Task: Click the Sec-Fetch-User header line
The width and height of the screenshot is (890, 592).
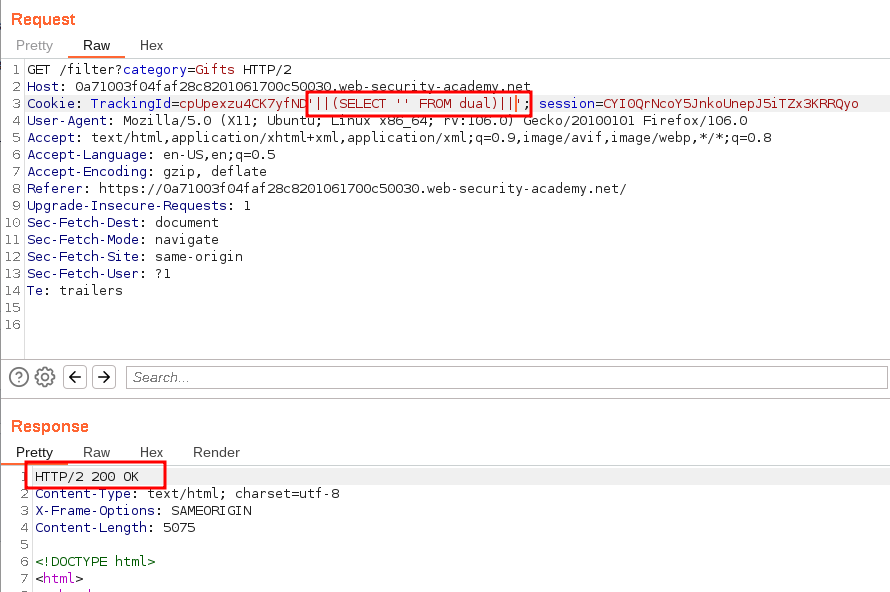Action: click(x=99, y=274)
